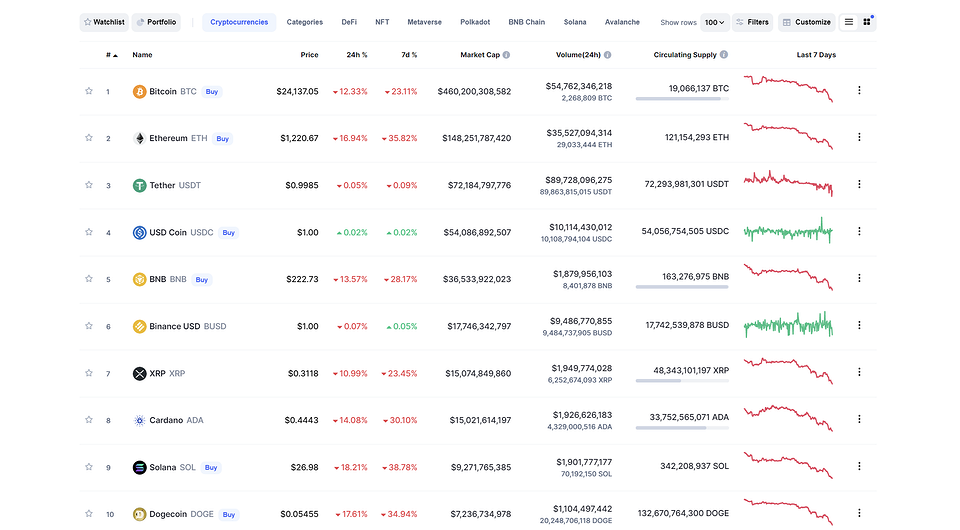Open Dogecoin row three-dot menu
Viewport: 960px width, 530px height.
pos(859,513)
